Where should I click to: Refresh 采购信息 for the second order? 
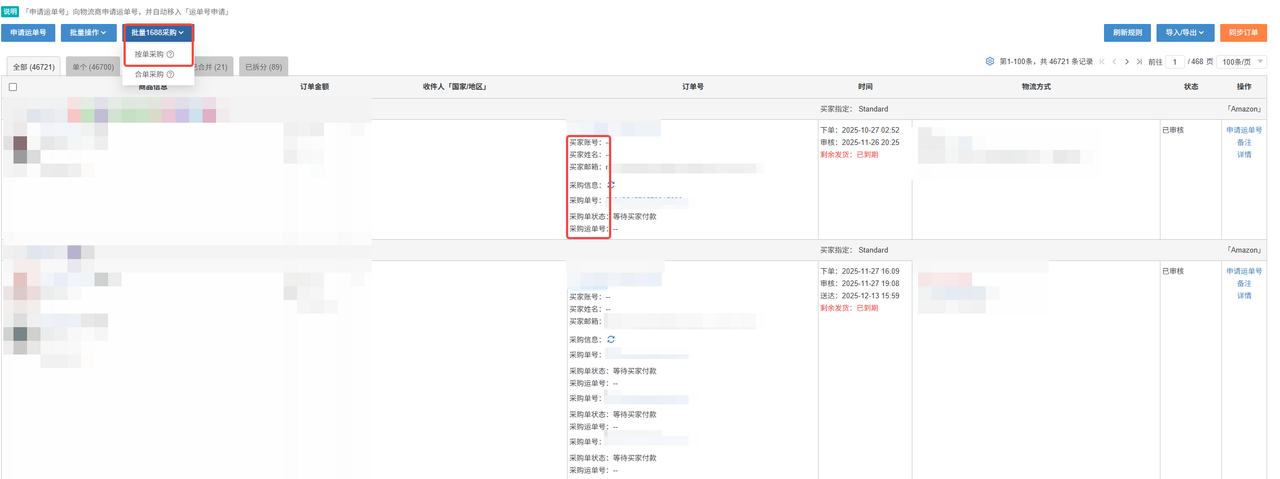point(611,340)
